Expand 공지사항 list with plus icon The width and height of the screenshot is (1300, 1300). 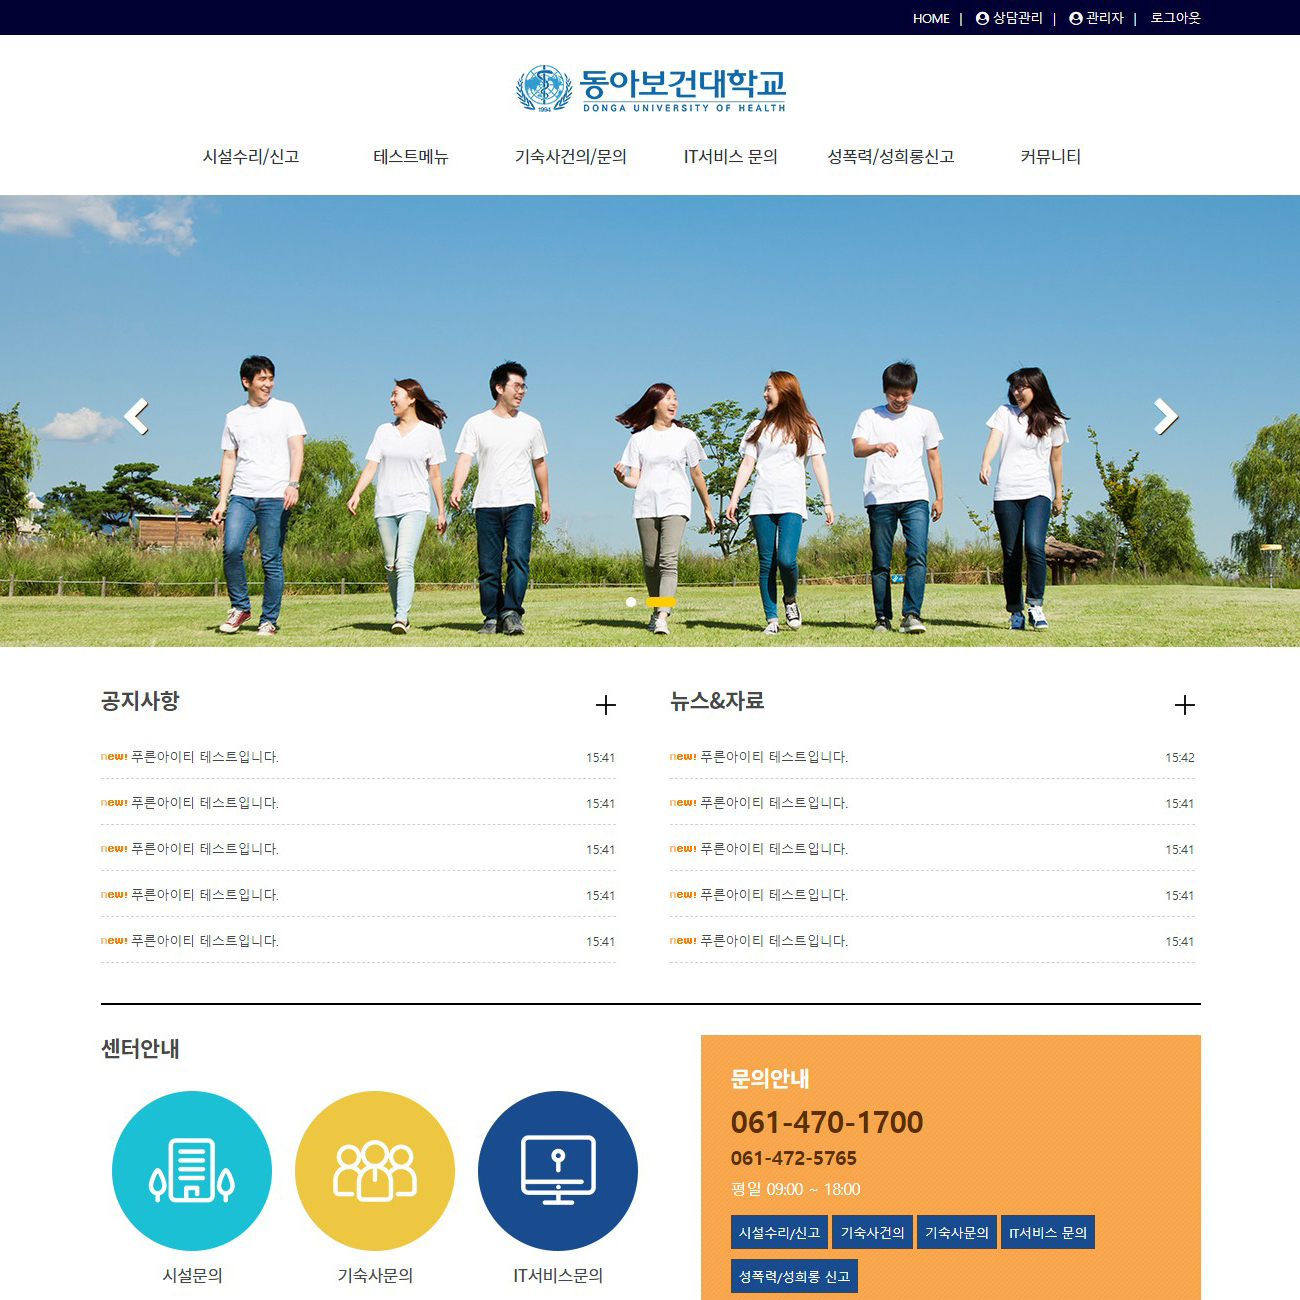(605, 705)
